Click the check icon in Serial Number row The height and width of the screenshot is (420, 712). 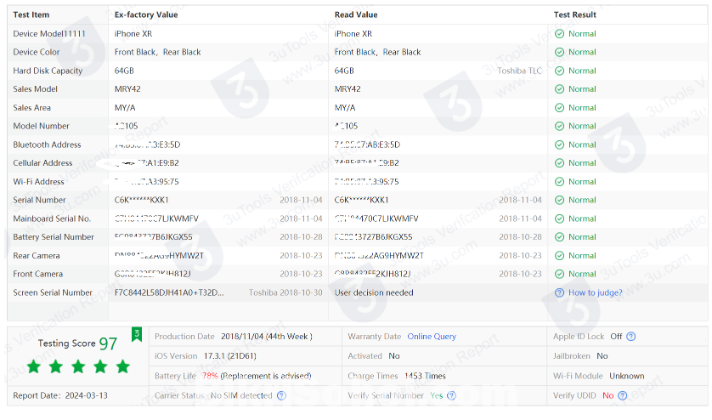click(559, 200)
